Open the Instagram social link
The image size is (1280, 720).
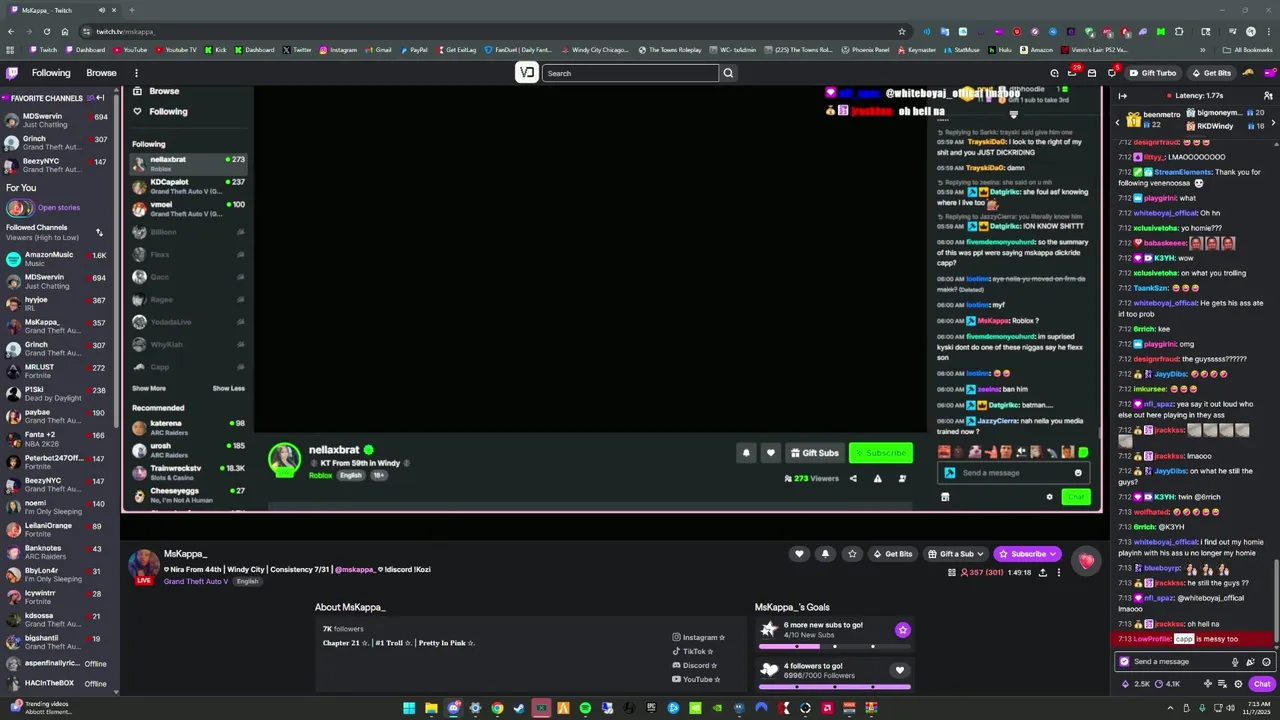tap(699, 637)
